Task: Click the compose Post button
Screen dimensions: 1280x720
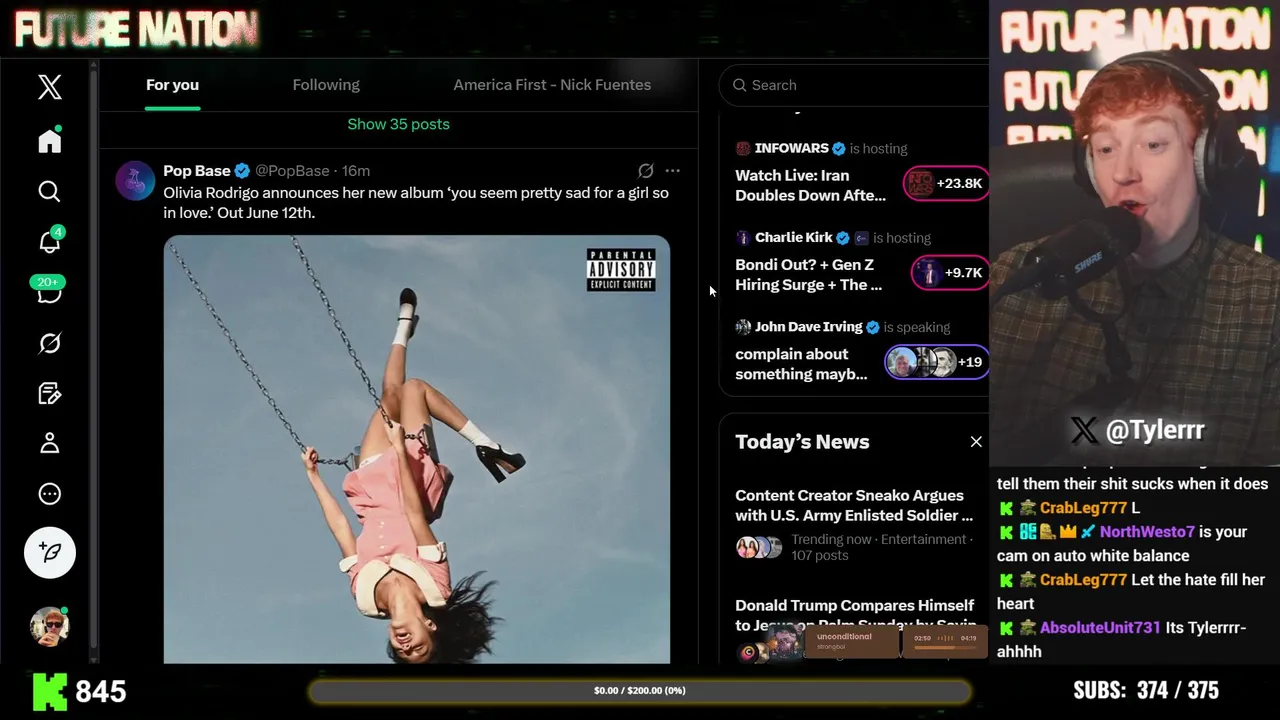Action: coord(49,552)
